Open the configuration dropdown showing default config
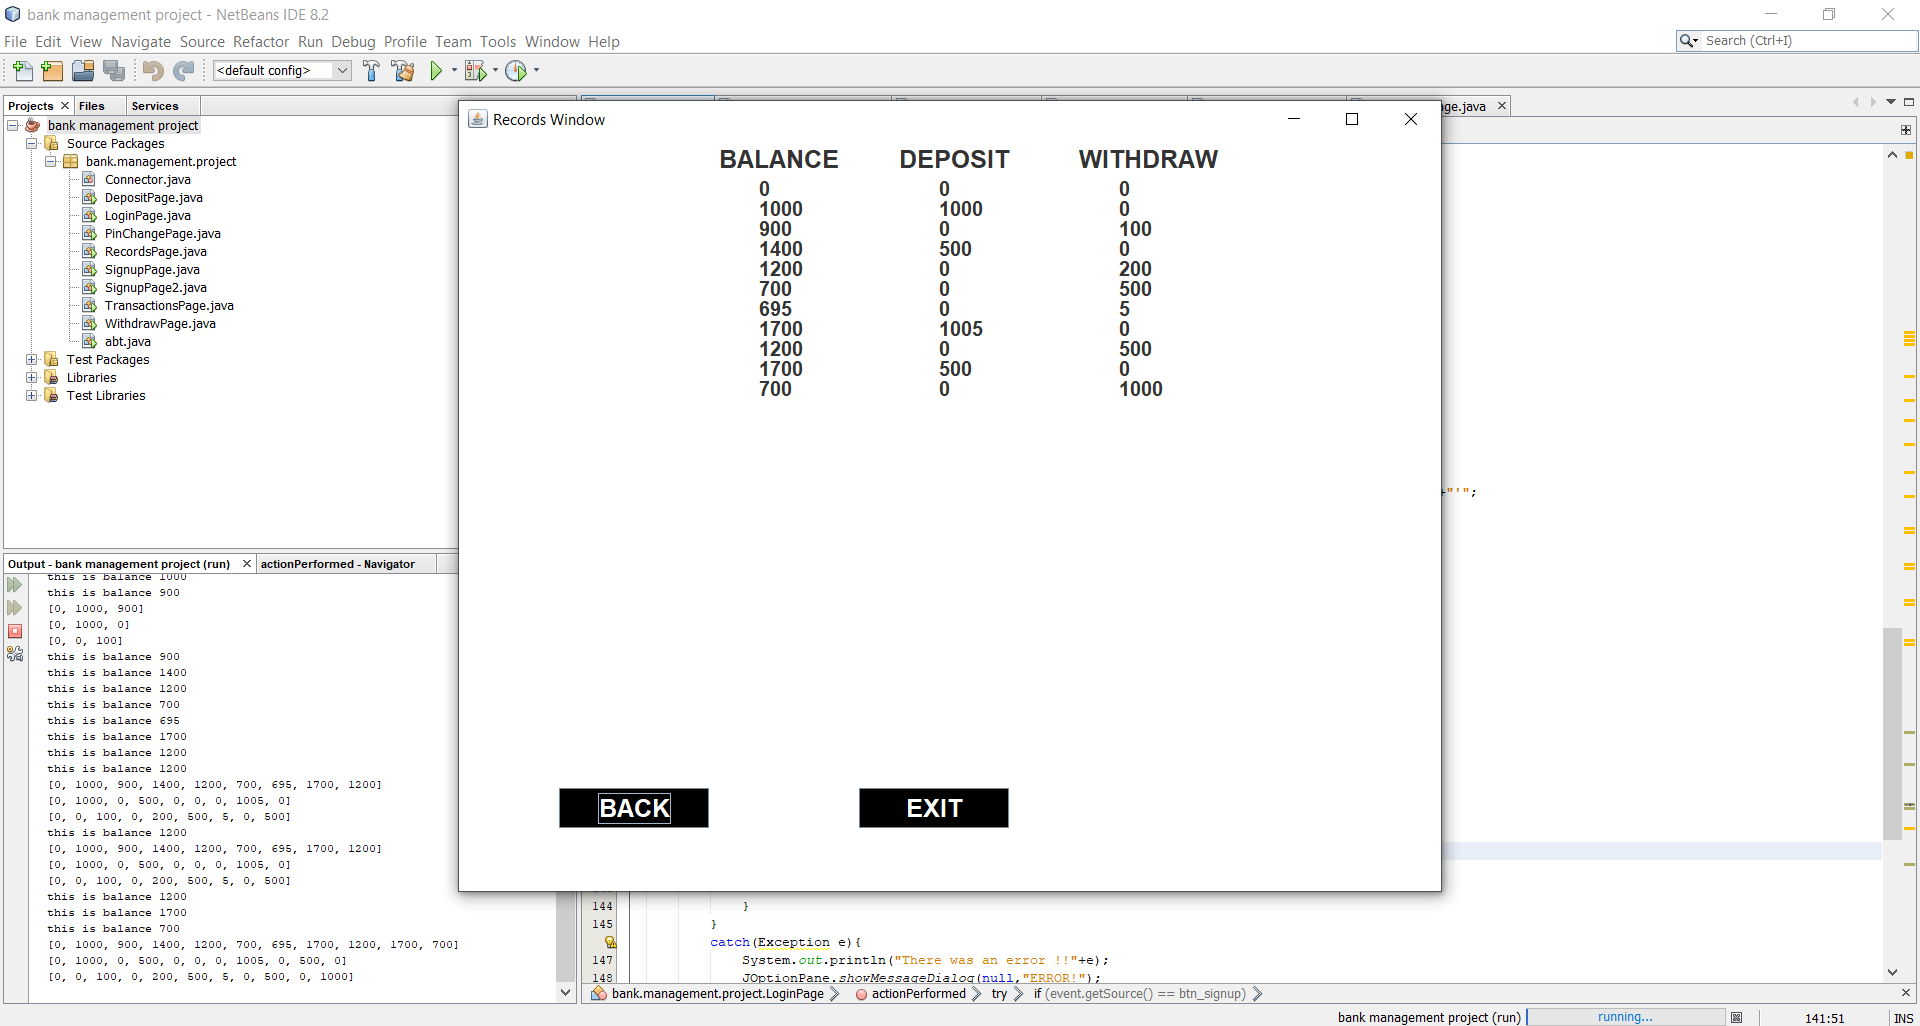 (x=281, y=70)
